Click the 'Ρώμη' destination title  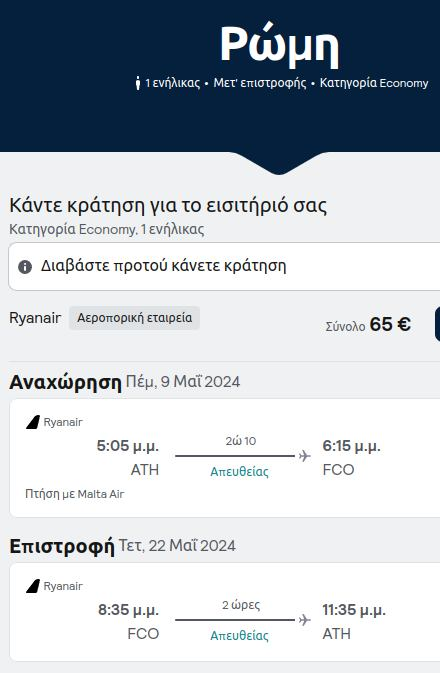tap(279, 45)
